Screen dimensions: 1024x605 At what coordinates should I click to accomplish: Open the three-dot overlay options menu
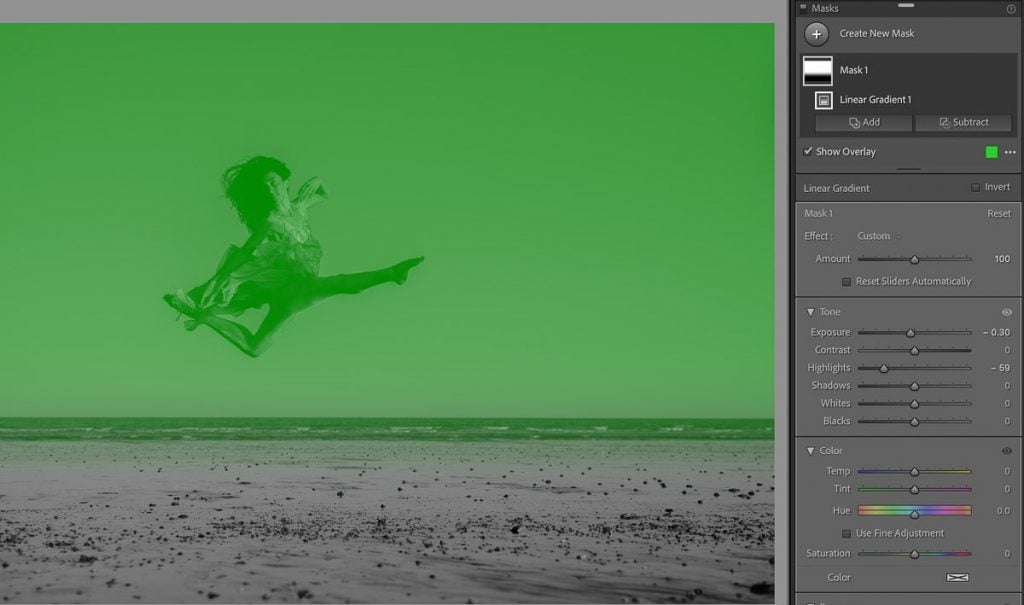1010,151
